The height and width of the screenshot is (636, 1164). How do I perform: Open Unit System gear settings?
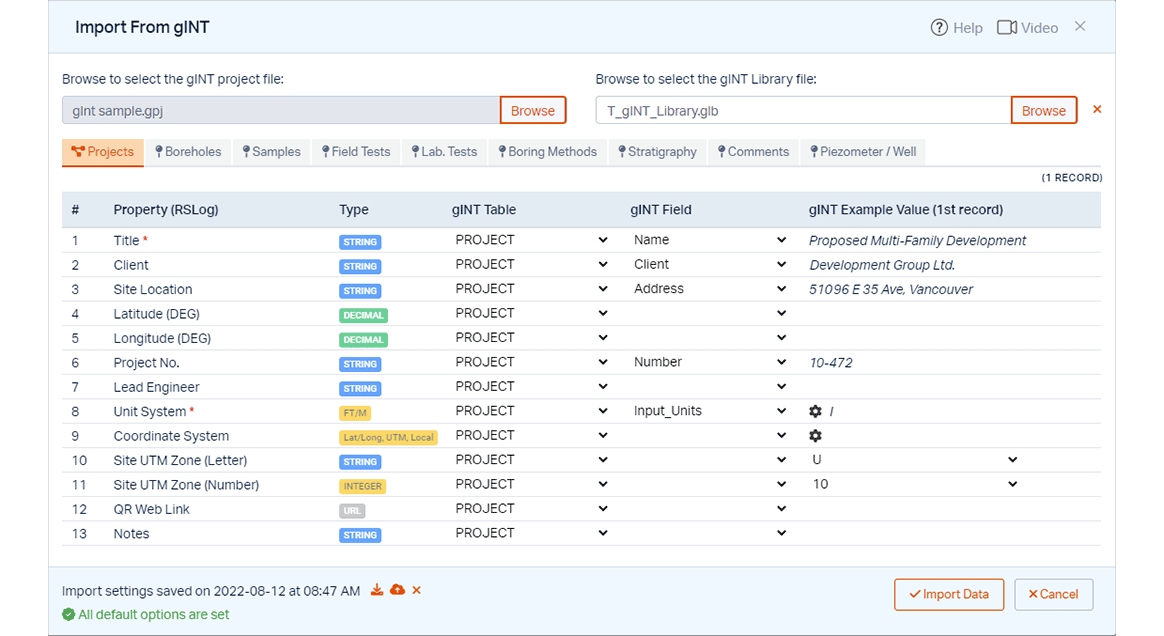815,411
